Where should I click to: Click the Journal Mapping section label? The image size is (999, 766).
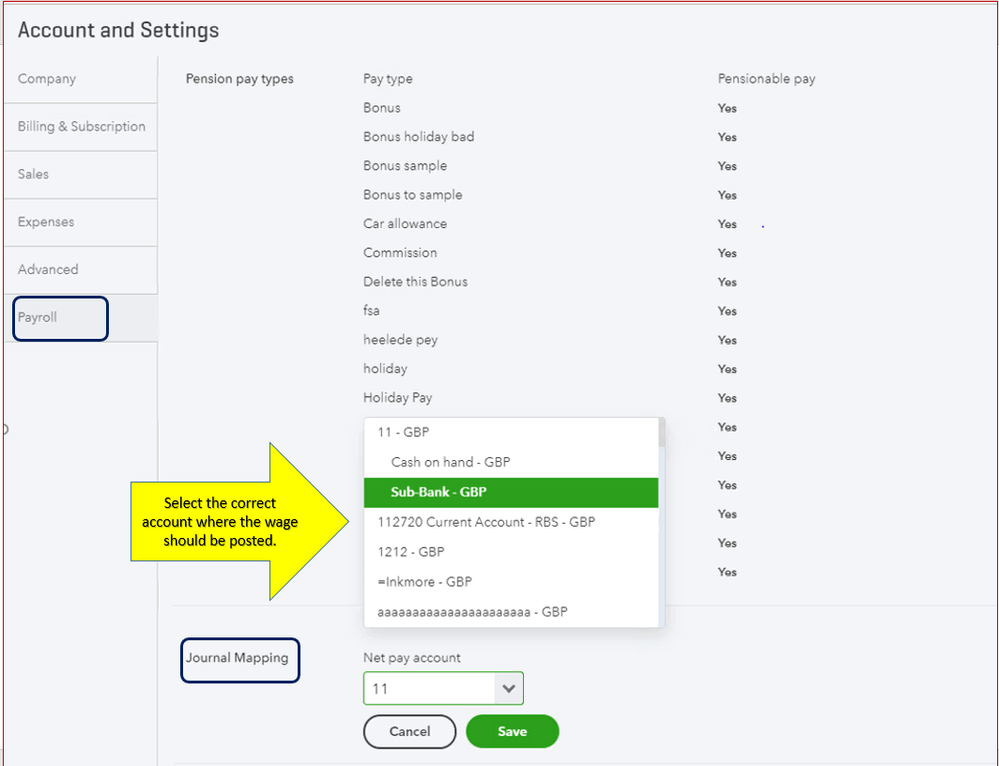point(237,658)
